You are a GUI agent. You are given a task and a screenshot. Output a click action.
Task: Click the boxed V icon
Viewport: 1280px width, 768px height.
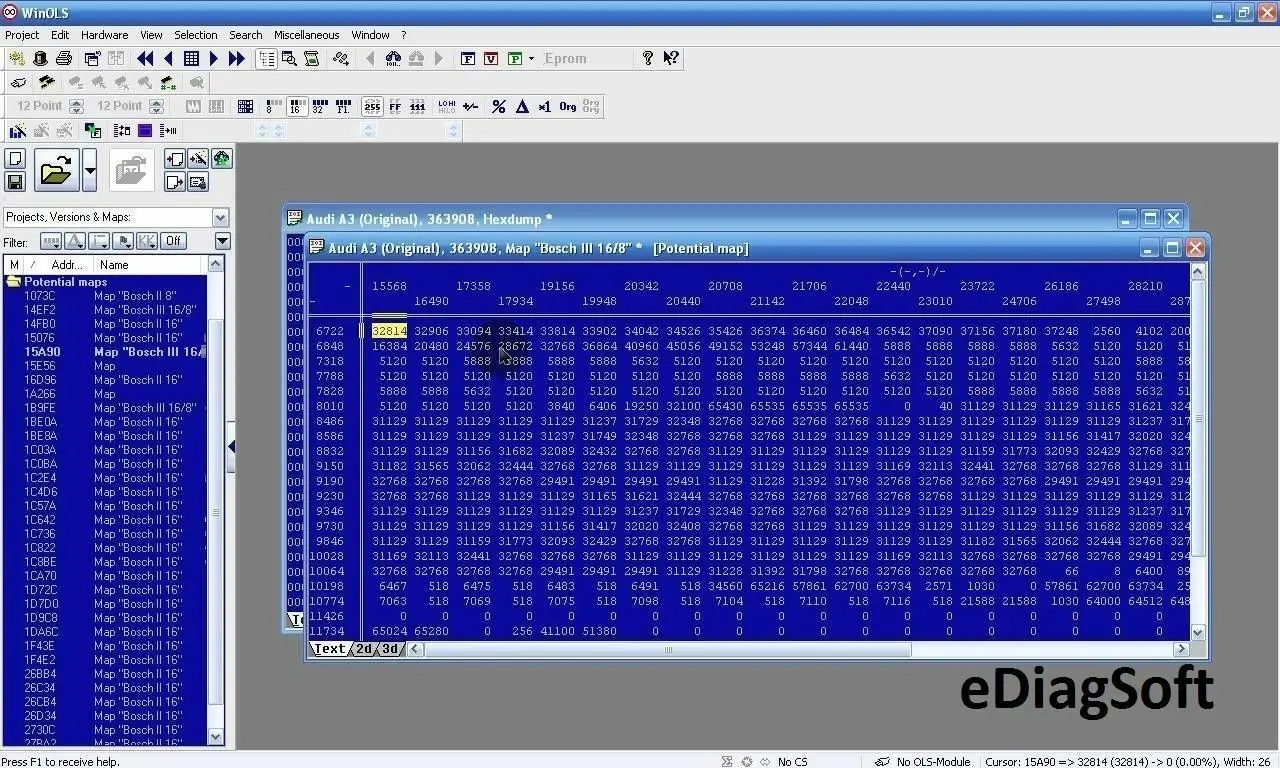coord(491,59)
